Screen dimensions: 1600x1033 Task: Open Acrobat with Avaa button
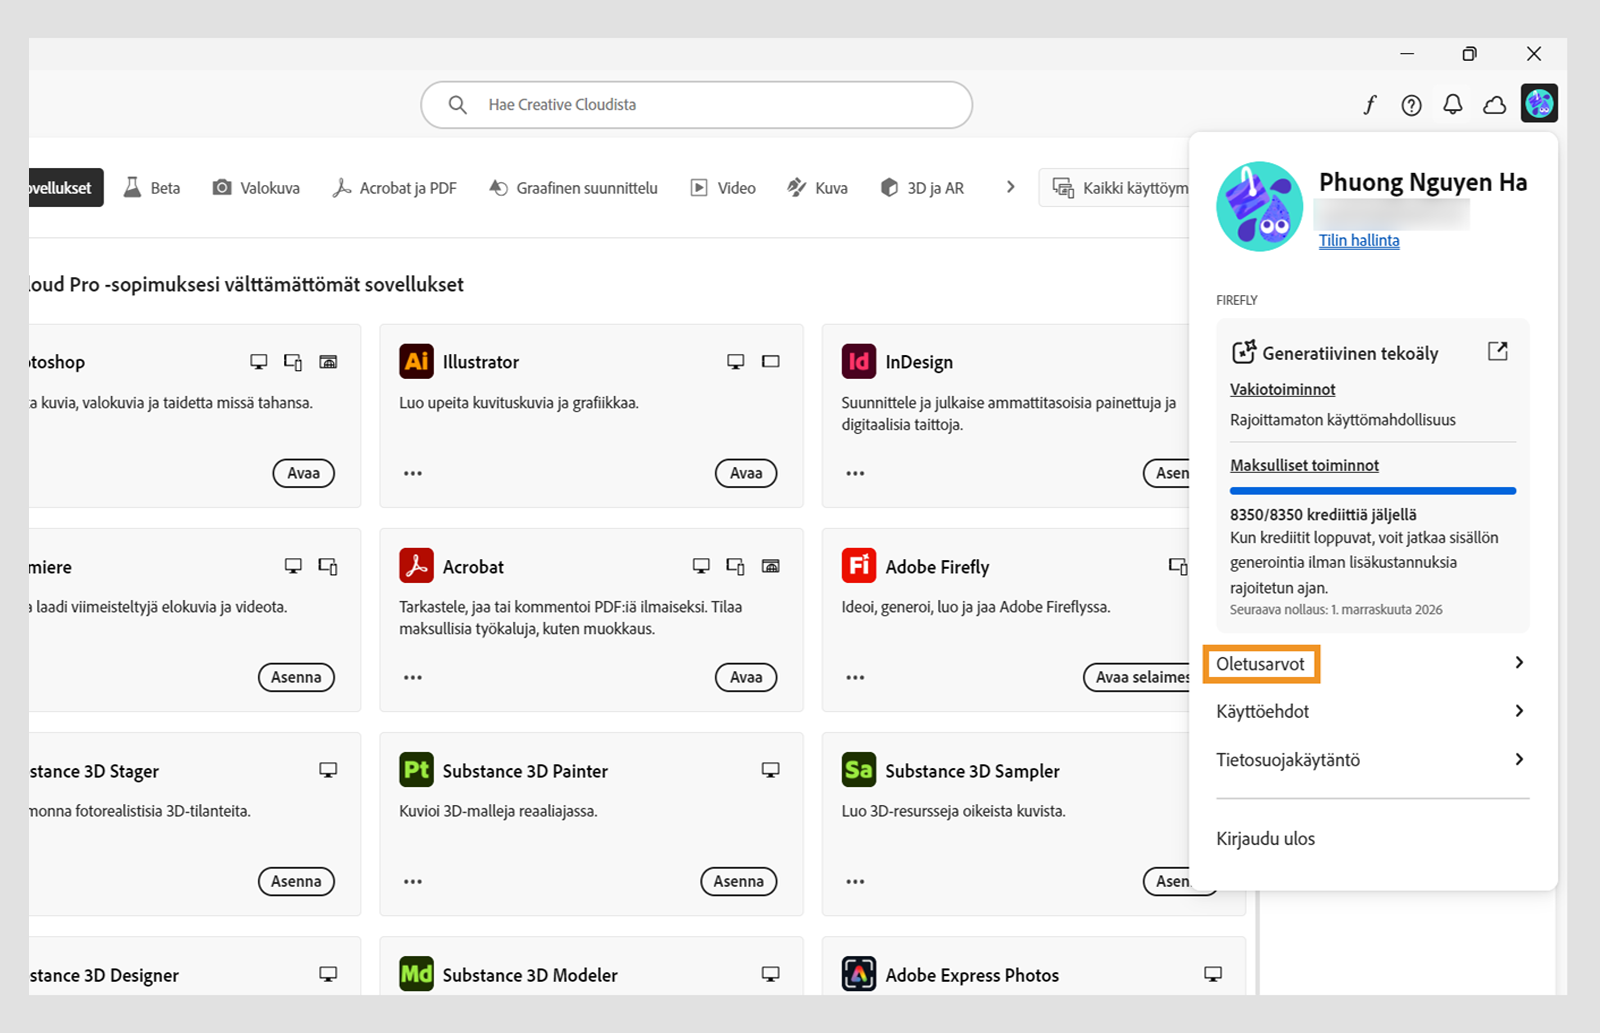pyautogui.click(x=746, y=677)
